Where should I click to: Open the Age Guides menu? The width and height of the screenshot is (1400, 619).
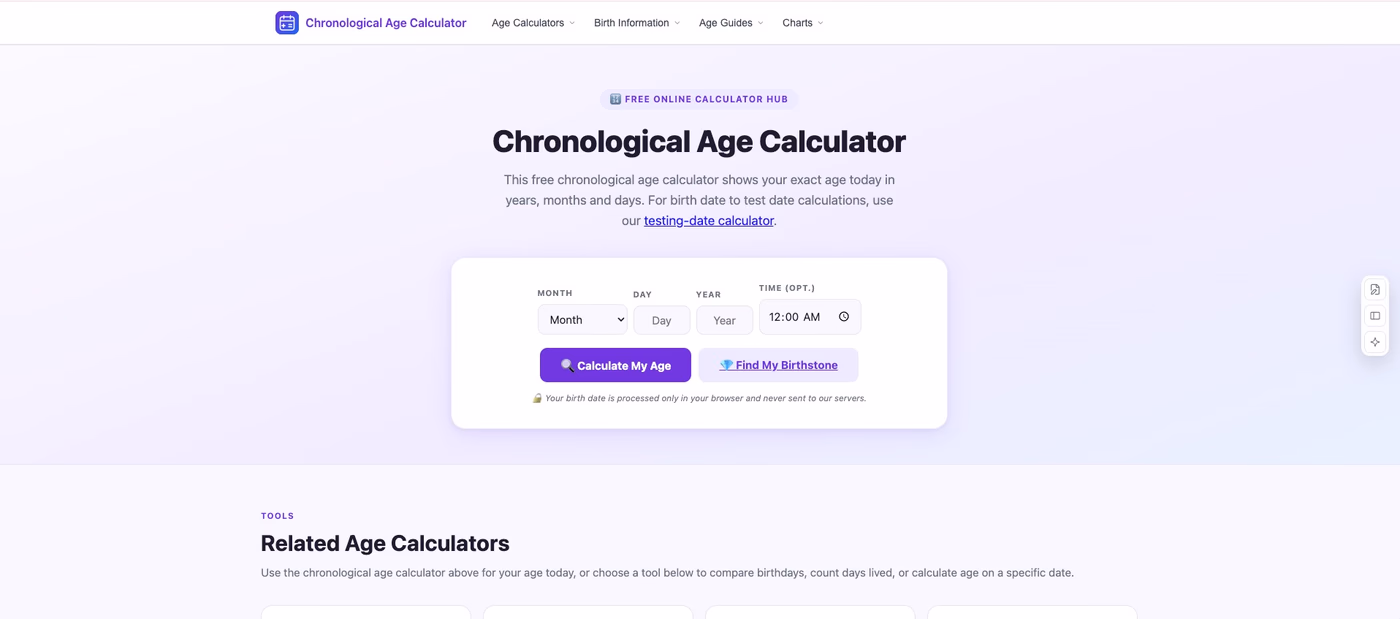731,23
